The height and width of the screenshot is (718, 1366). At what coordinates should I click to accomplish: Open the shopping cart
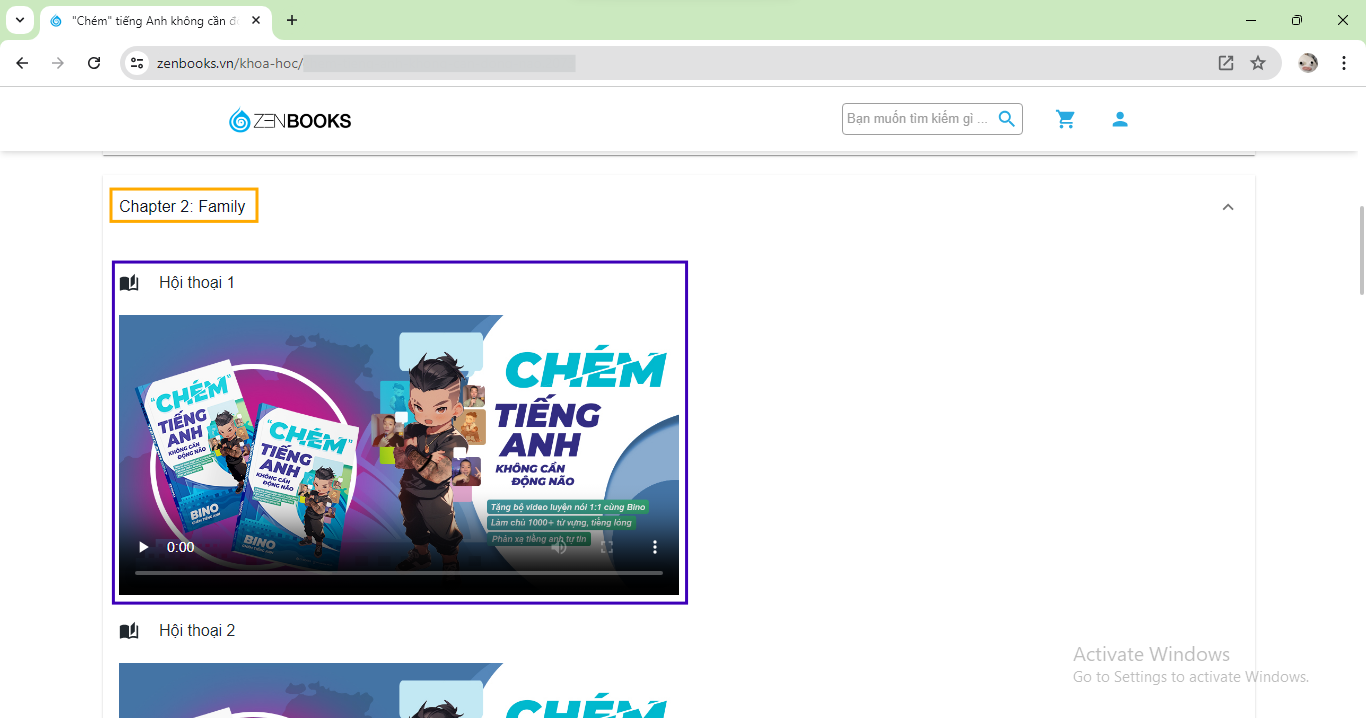tap(1066, 119)
